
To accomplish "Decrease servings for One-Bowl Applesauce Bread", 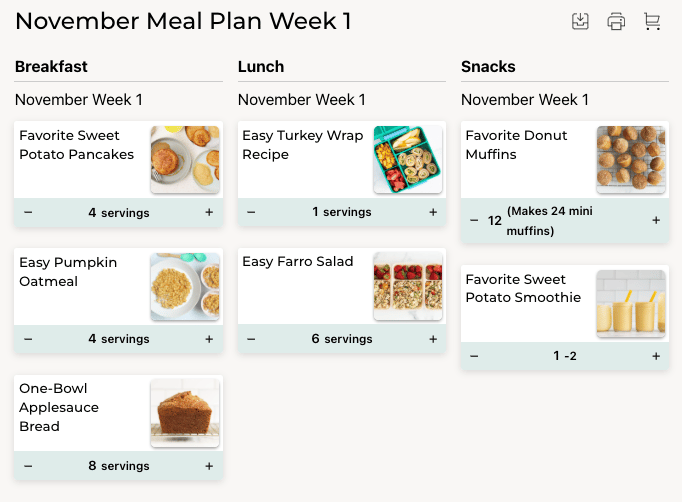I will click(x=28, y=466).
